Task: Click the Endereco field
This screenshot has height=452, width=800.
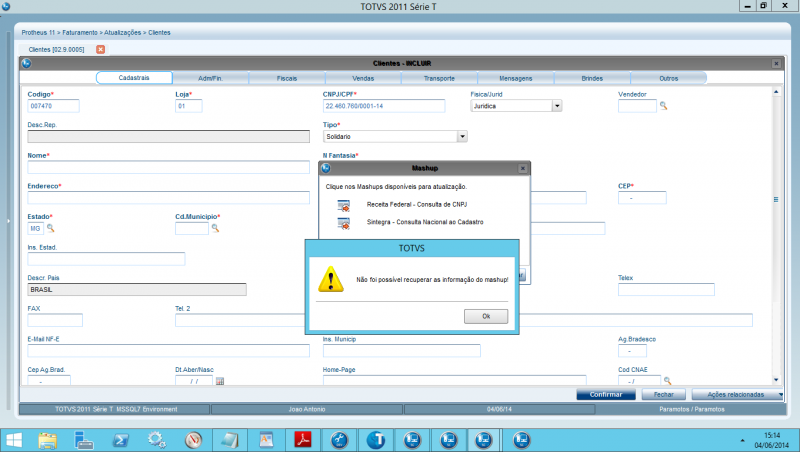Action: click(168, 198)
